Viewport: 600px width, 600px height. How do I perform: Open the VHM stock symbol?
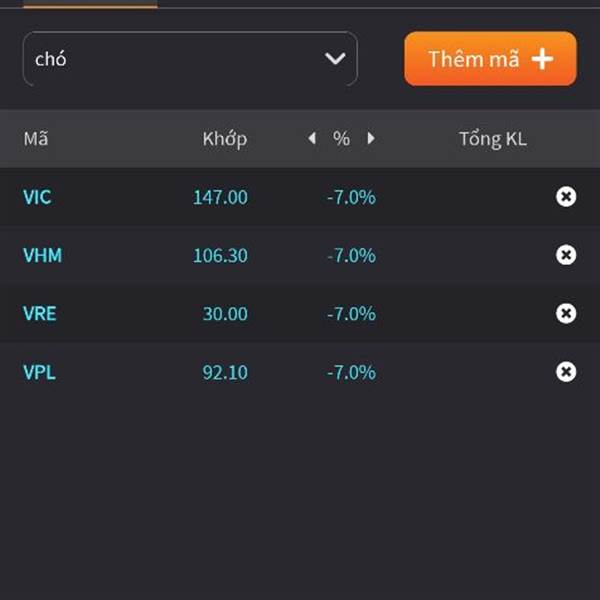click(x=42, y=255)
